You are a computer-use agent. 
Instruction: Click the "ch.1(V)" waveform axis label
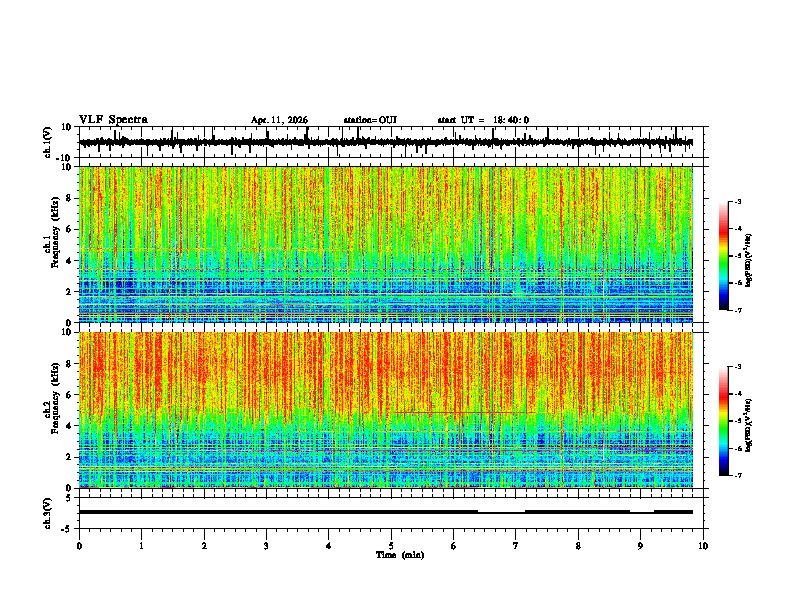coord(48,142)
